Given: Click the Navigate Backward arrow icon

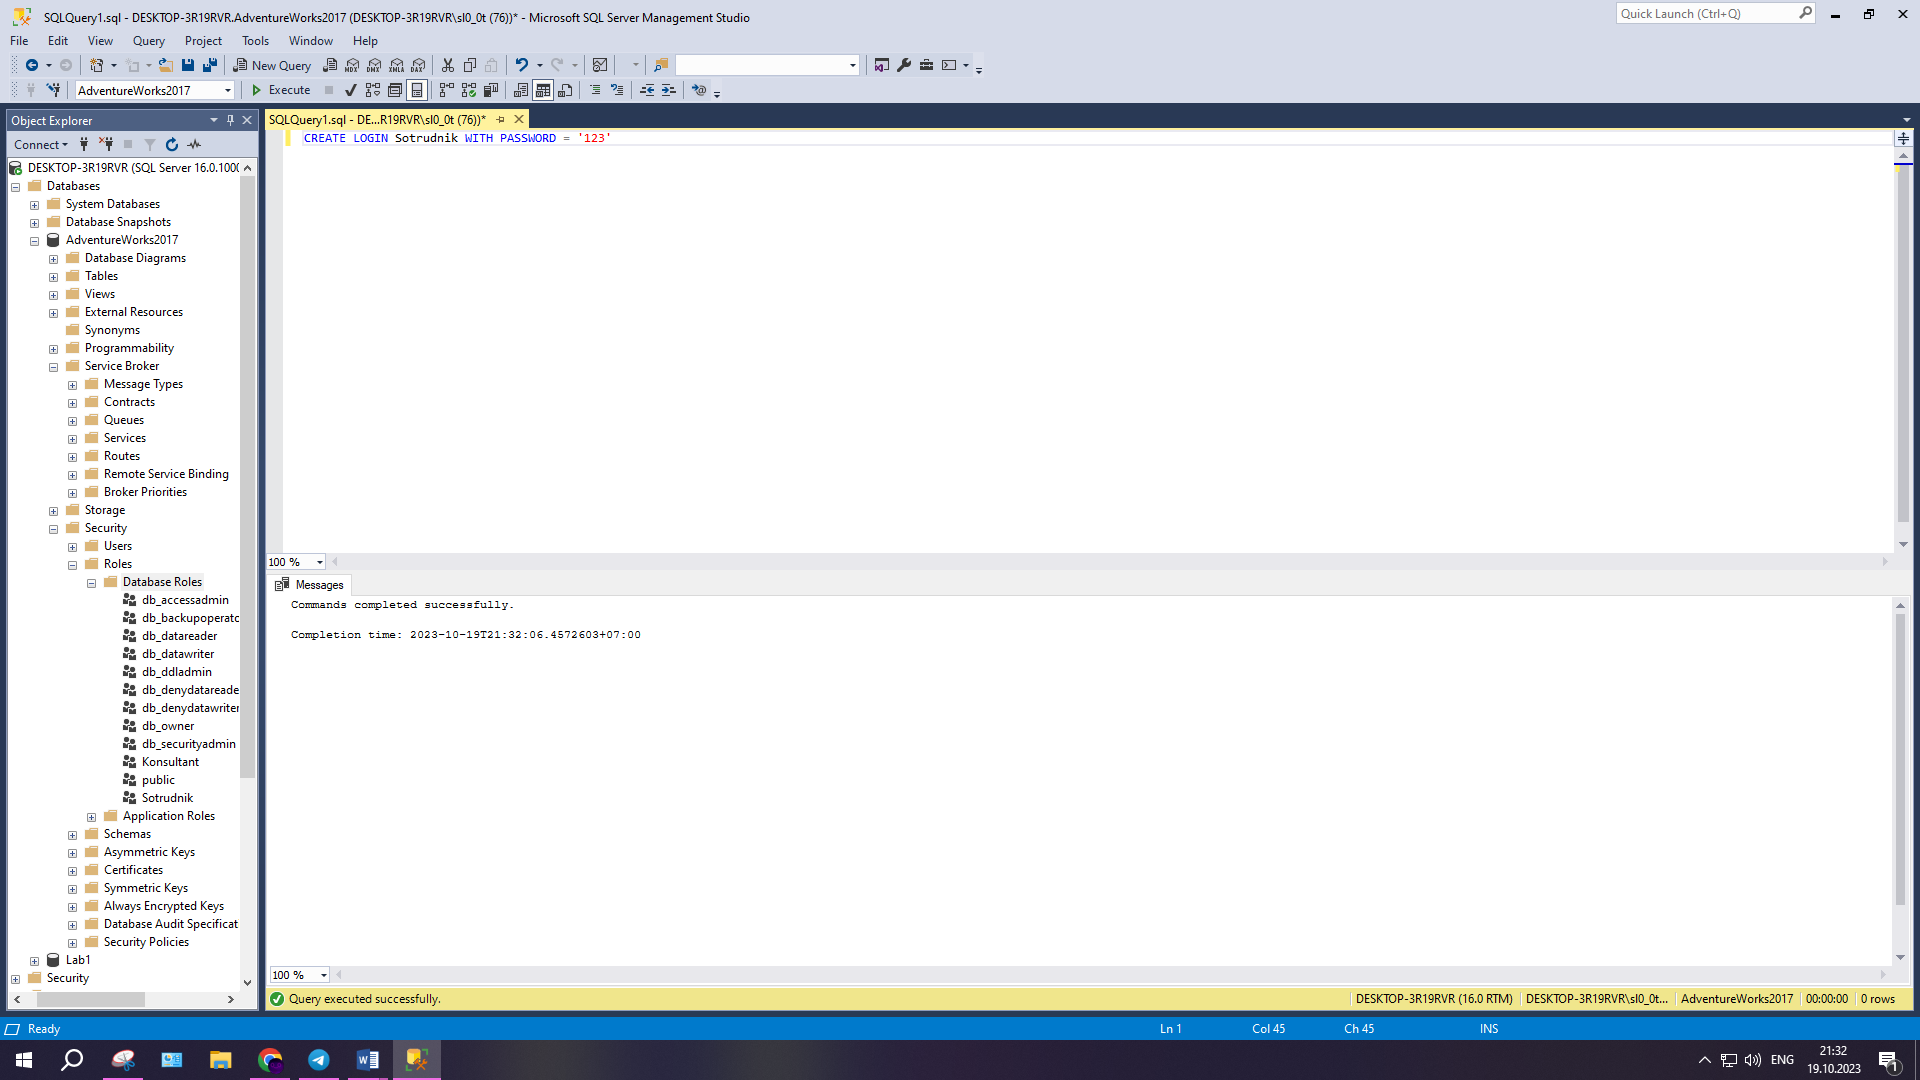Looking at the screenshot, I should pyautogui.click(x=32, y=65).
